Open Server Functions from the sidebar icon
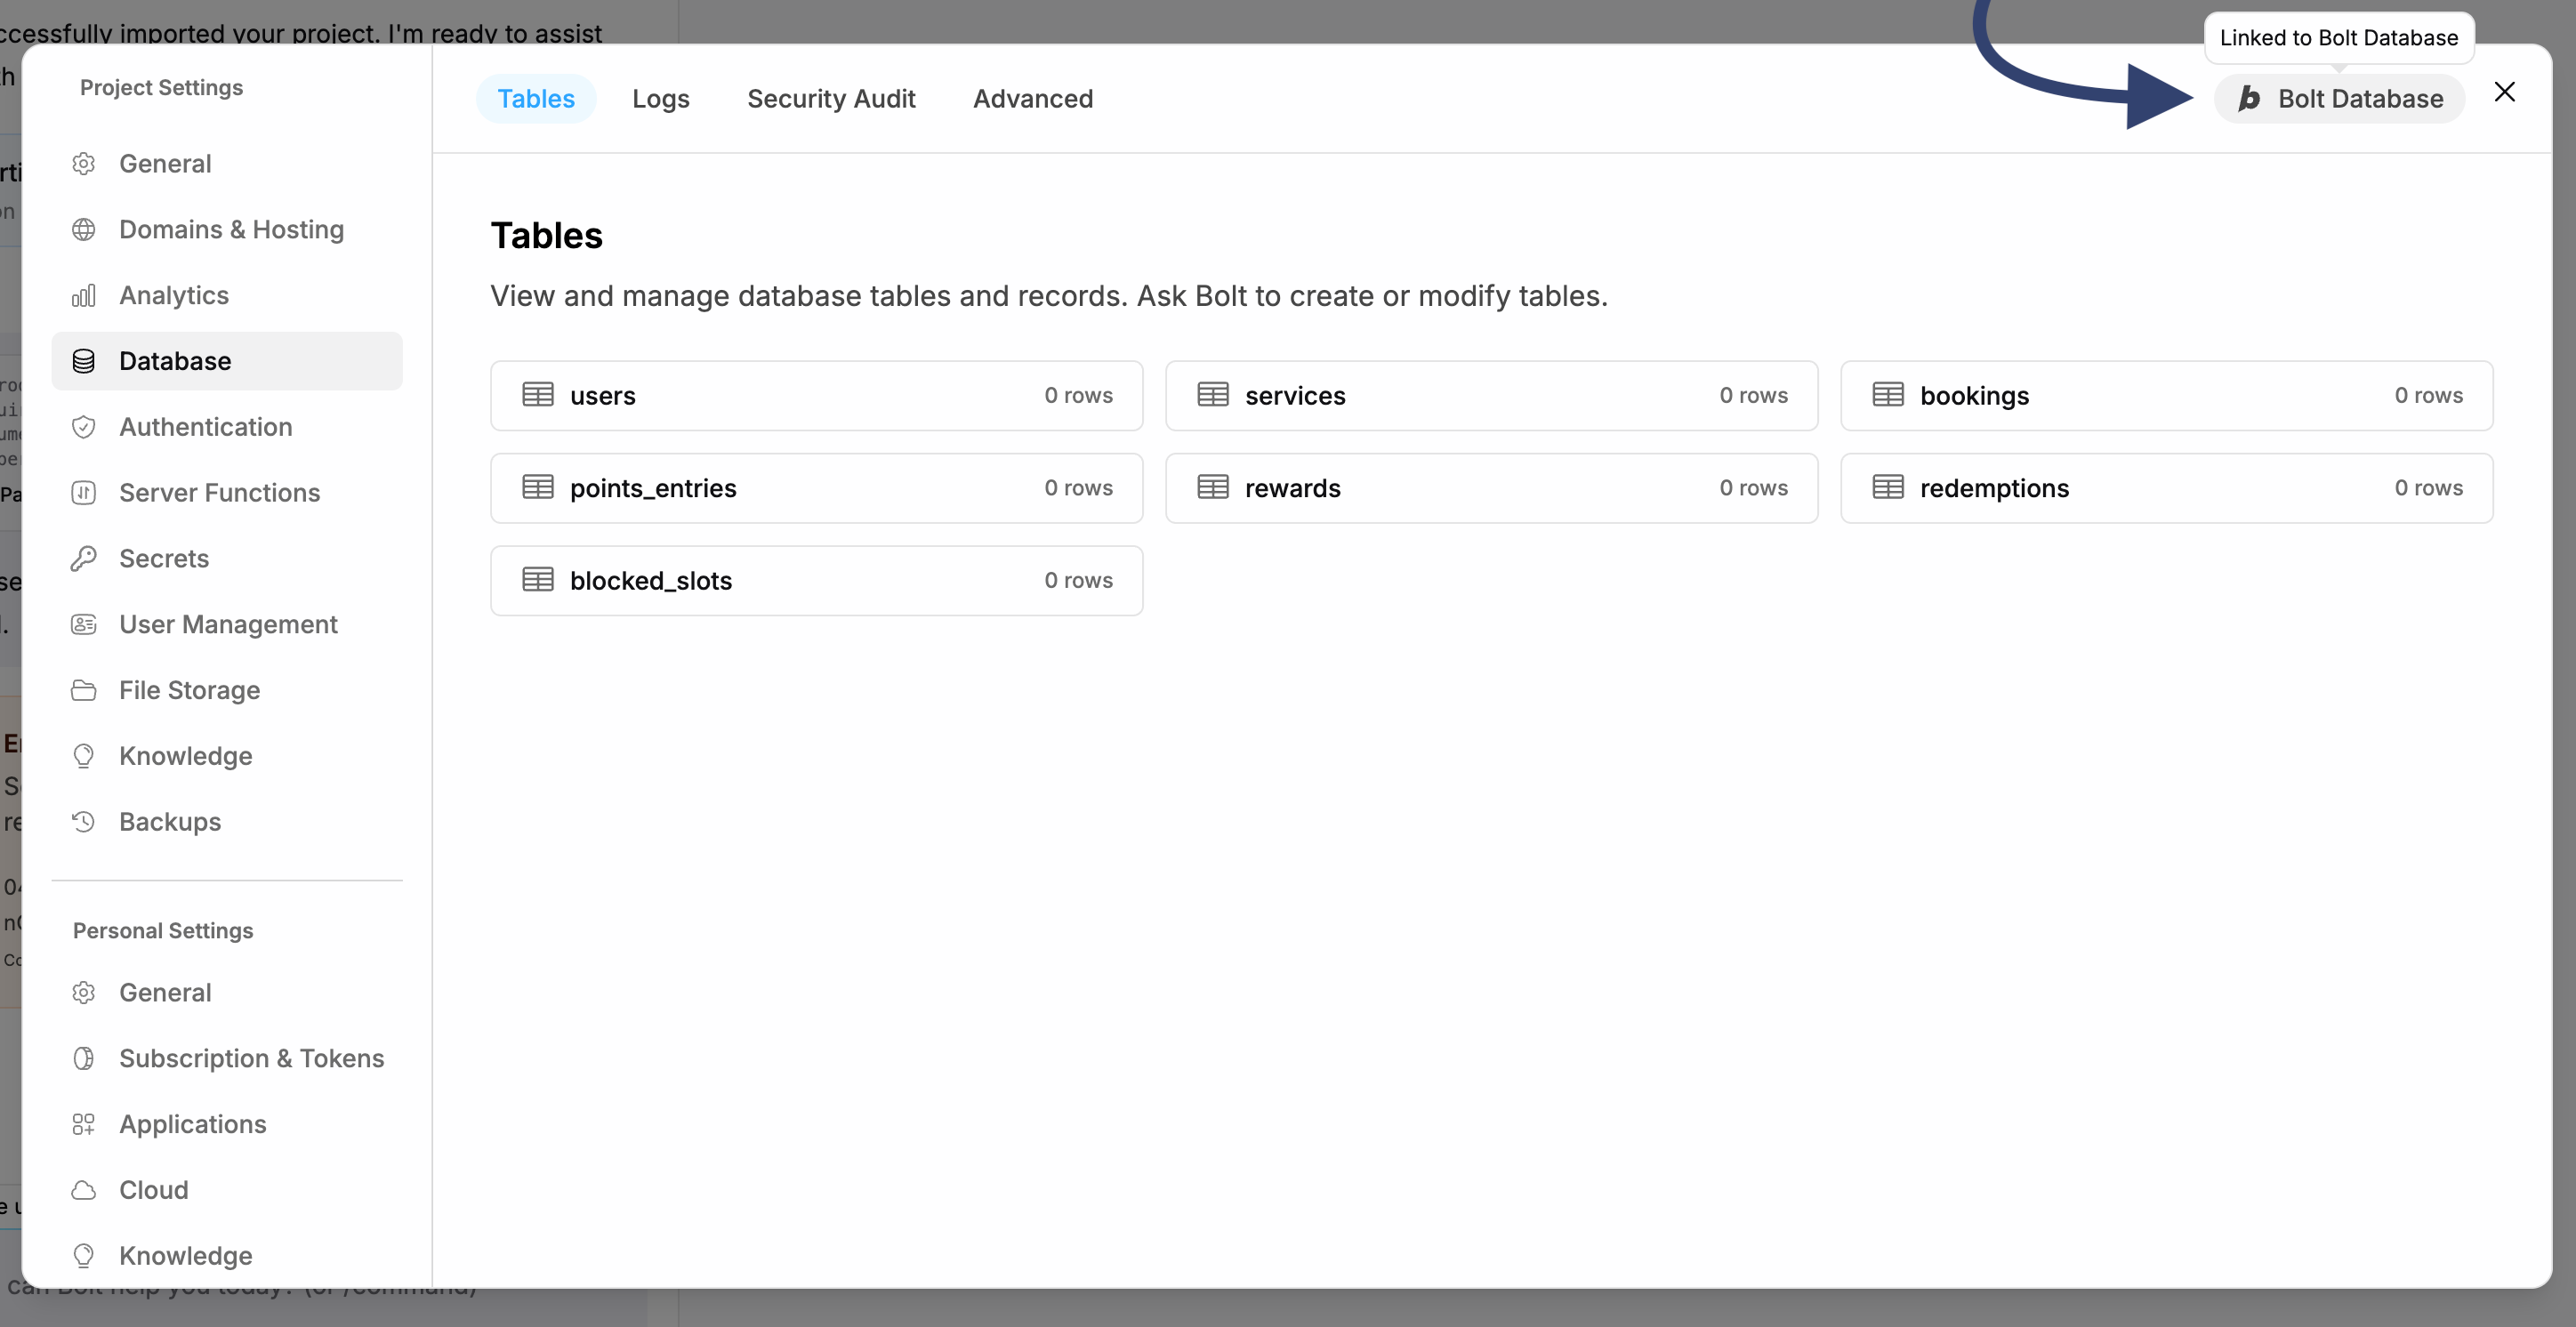Image resolution: width=2576 pixels, height=1327 pixels. tap(84, 492)
